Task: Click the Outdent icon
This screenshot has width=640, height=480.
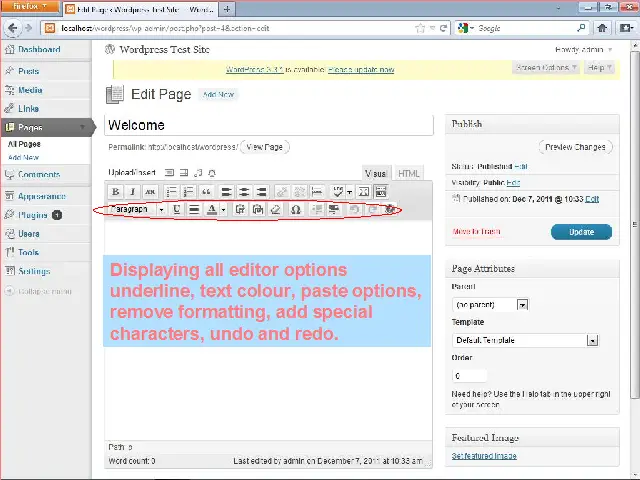Action: [317, 209]
